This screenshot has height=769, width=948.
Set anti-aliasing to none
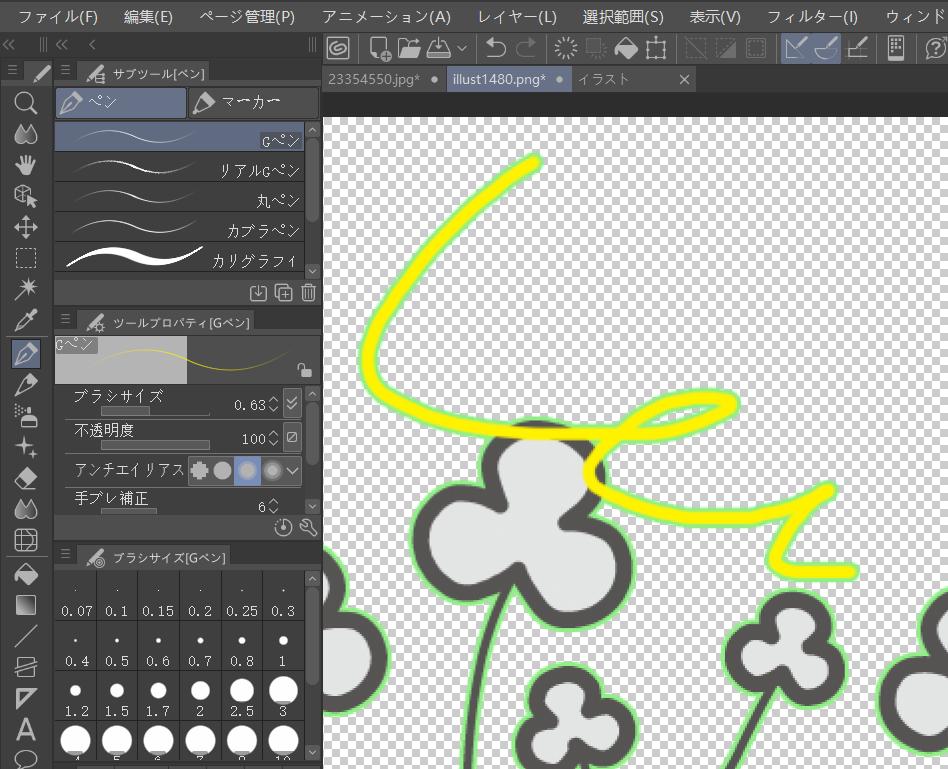[200, 470]
